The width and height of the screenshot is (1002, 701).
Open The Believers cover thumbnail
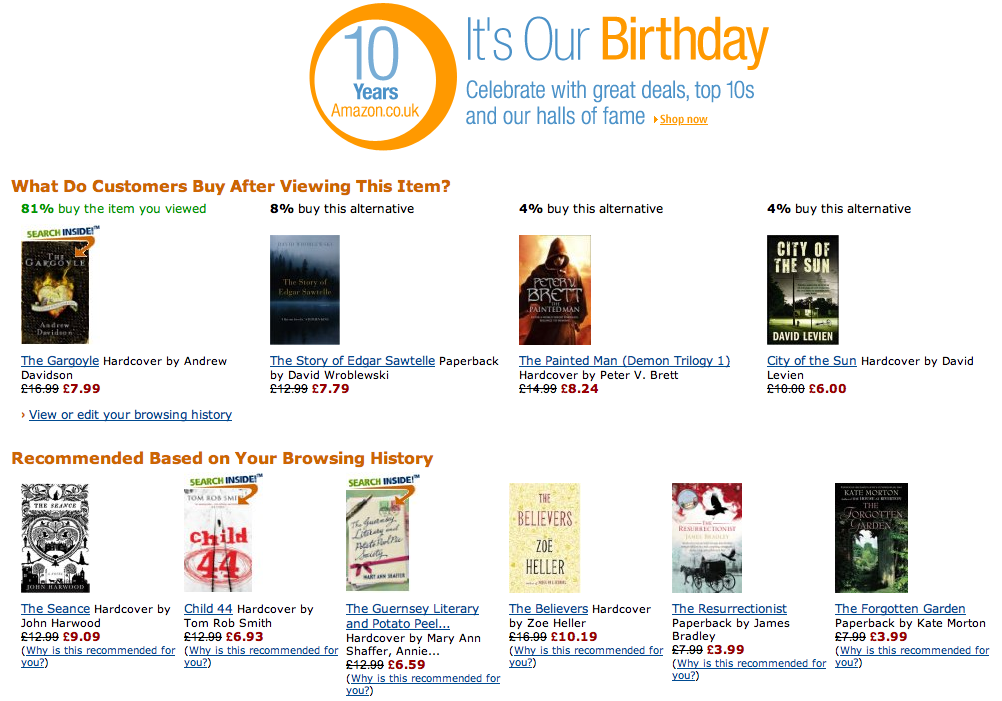click(544, 538)
